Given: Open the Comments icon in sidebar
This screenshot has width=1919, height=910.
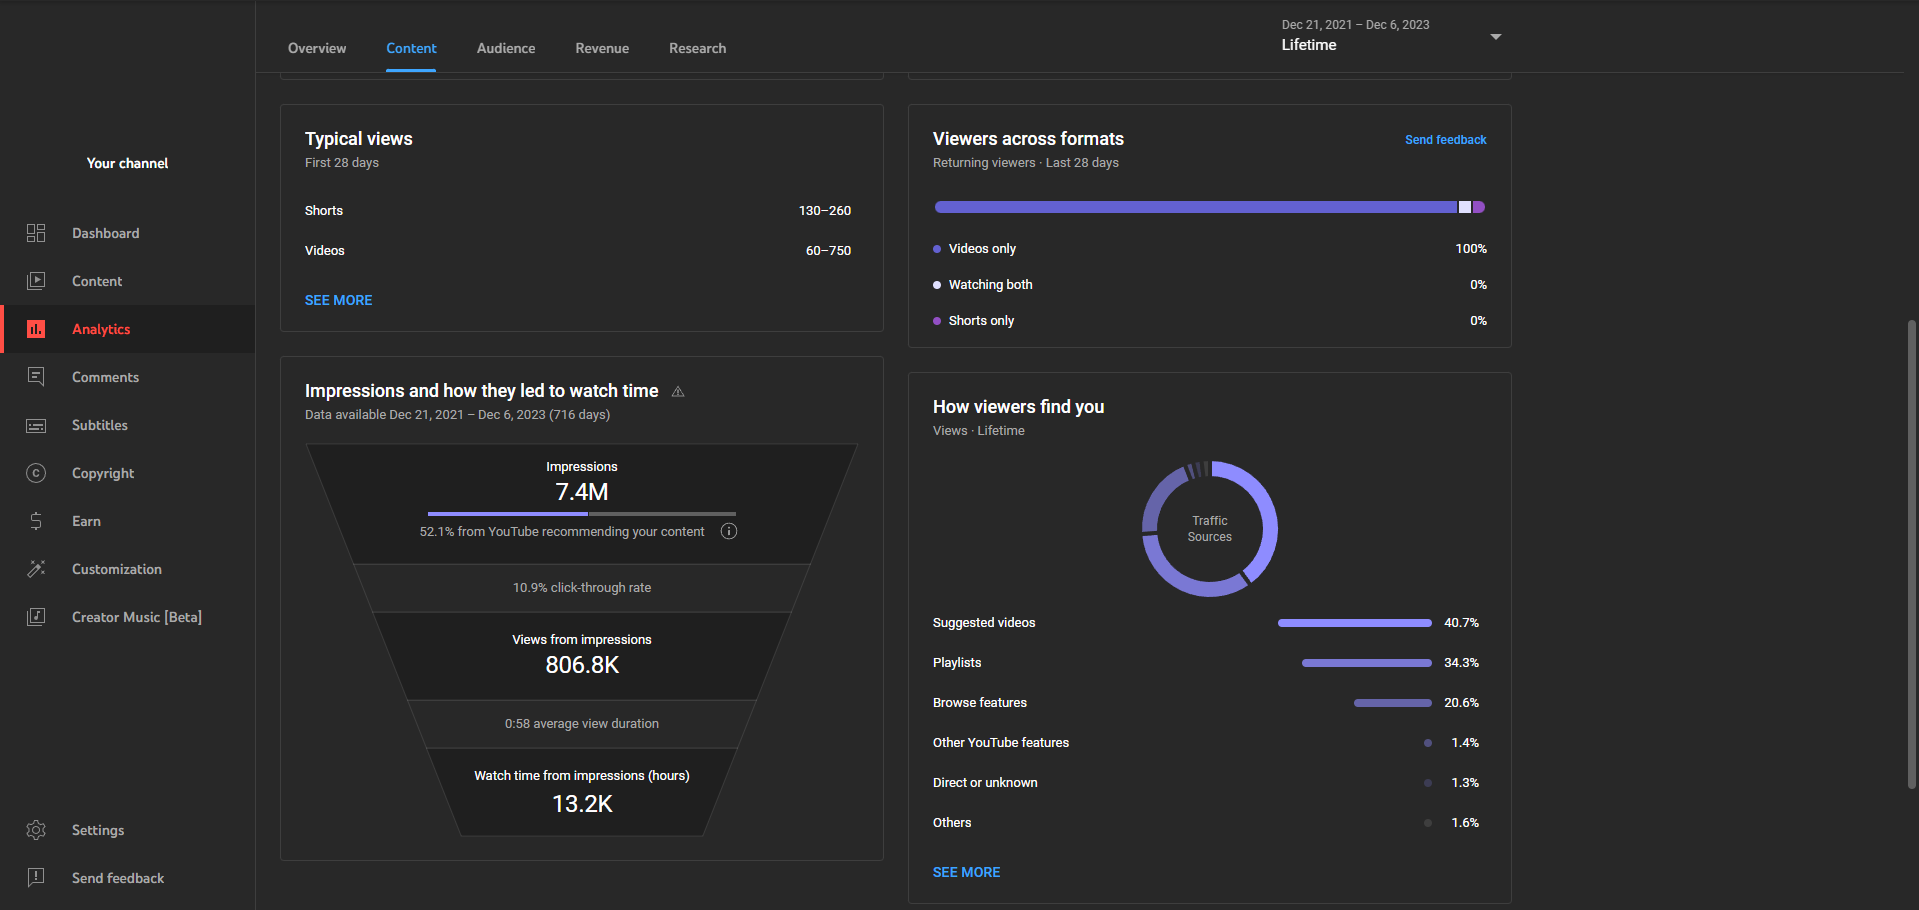Looking at the screenshot, I should coord(36,377).
